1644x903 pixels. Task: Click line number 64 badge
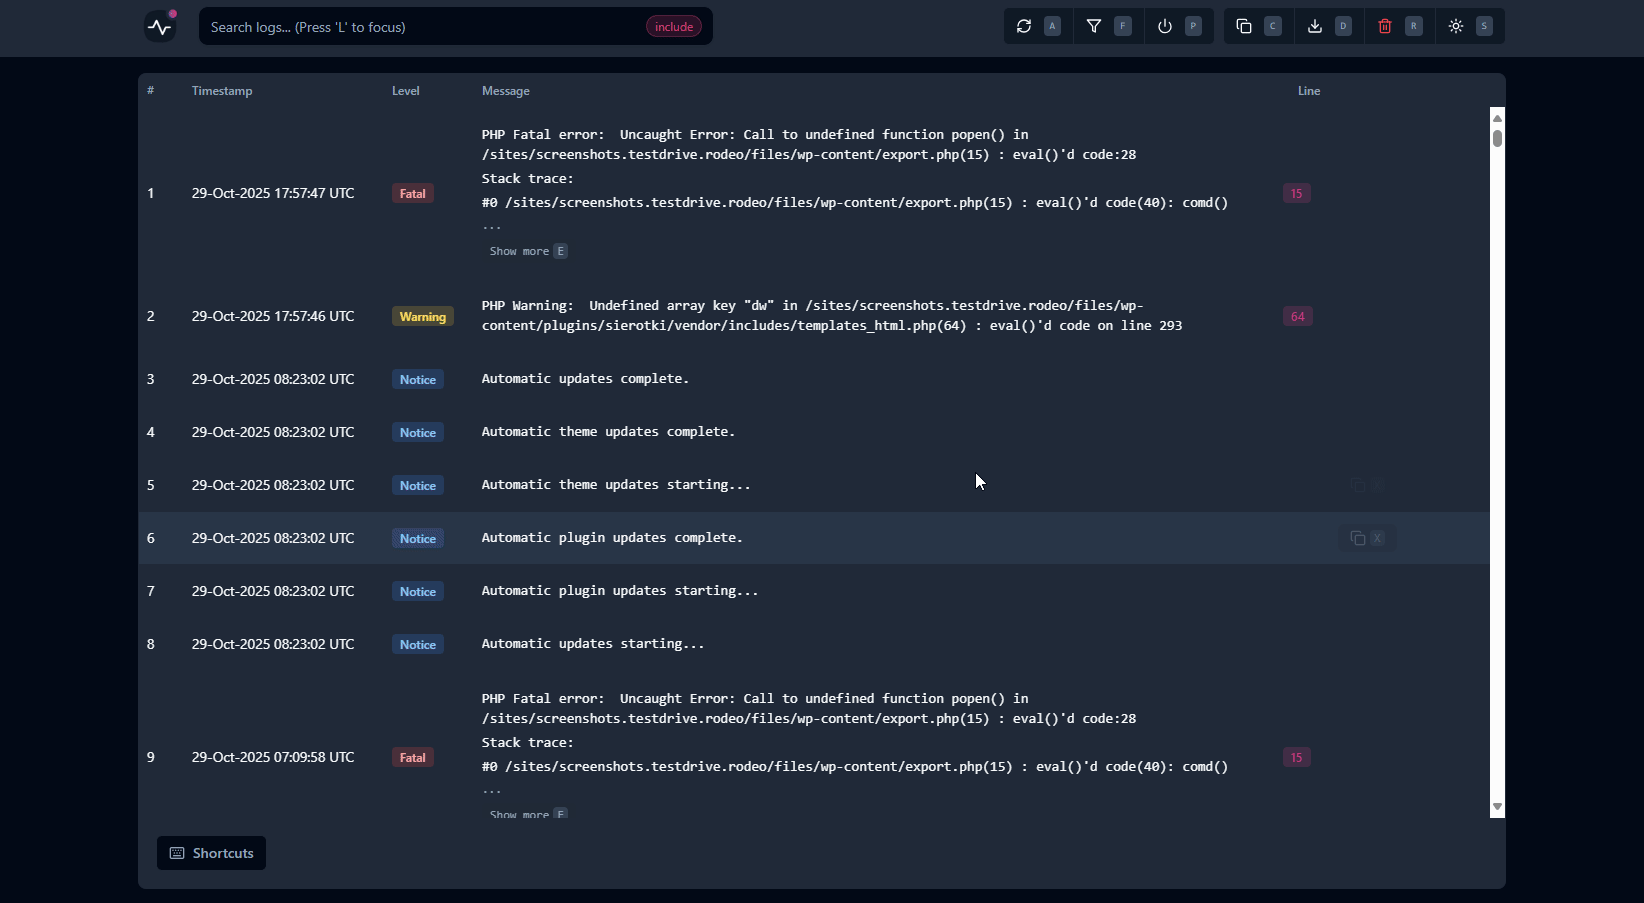[1297, 316]
